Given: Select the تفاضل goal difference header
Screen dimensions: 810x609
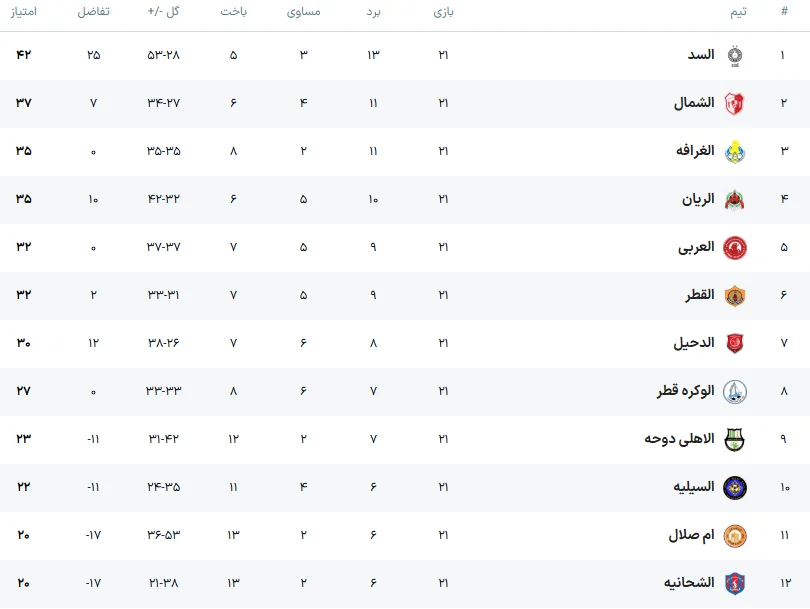Looking at the screenshot, I should [94, 11].
